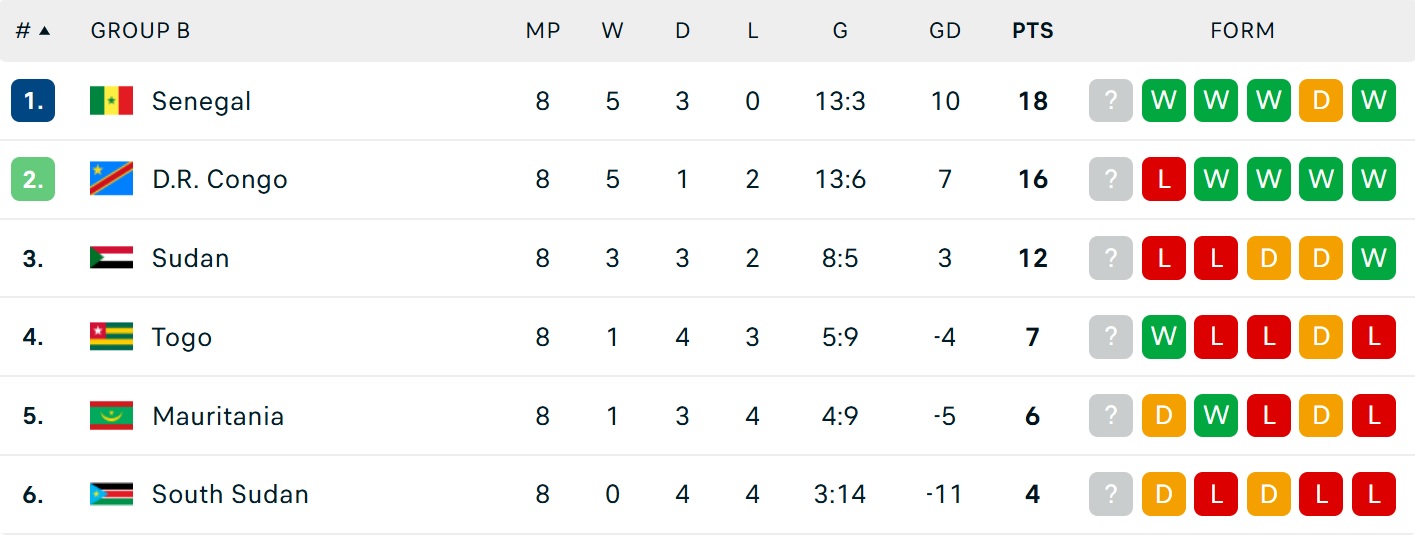Click the Mauritania flag icon
This screenshot has width=1415, height=535.
111,416
